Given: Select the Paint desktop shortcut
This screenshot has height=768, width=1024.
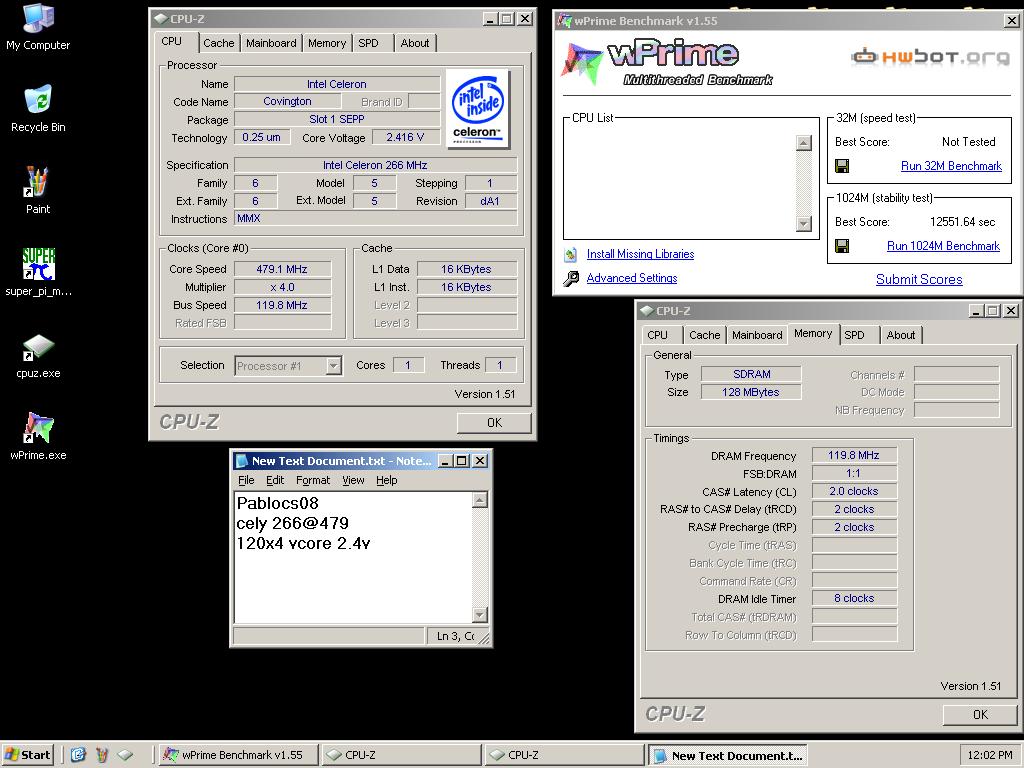Looking at the screenshot, I should click(37, 190).
